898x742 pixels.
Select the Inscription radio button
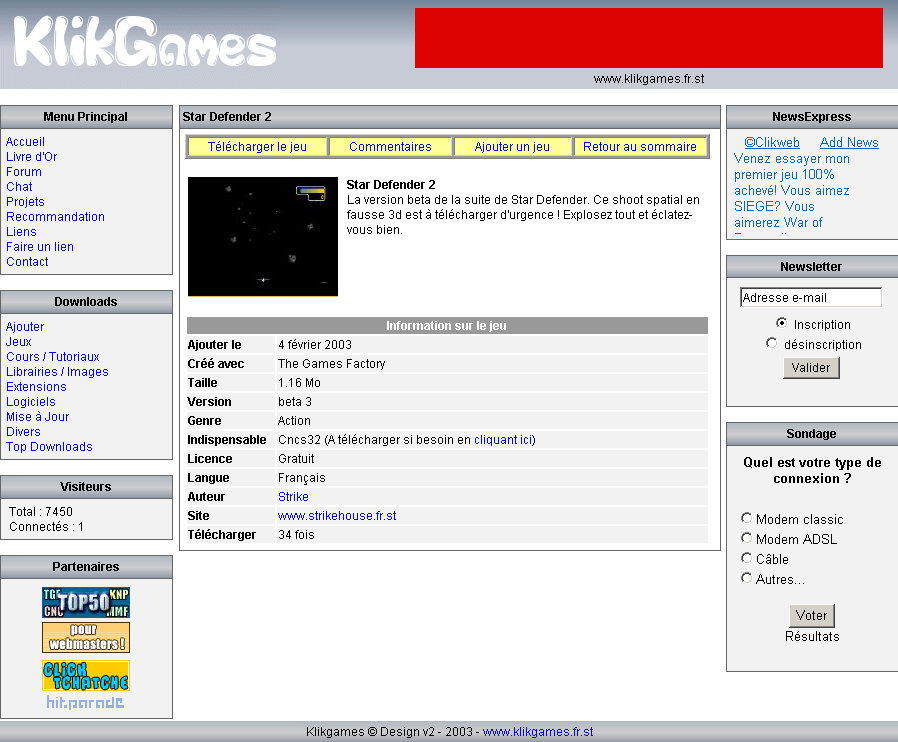pyautogui.click(x=781, y=323)
